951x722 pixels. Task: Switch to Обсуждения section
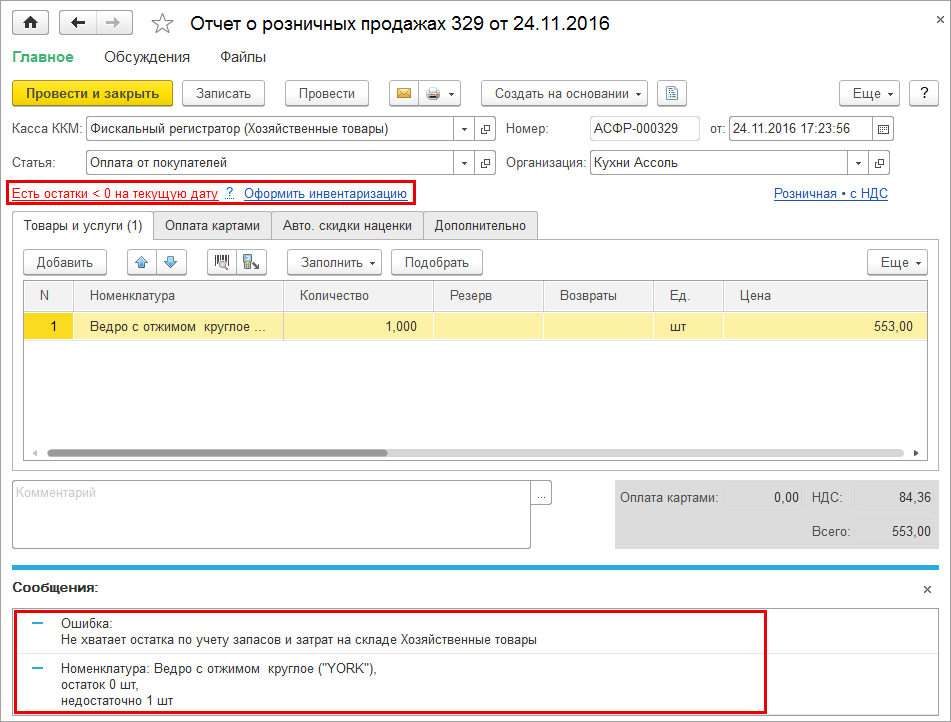click(x=147, y=57)
